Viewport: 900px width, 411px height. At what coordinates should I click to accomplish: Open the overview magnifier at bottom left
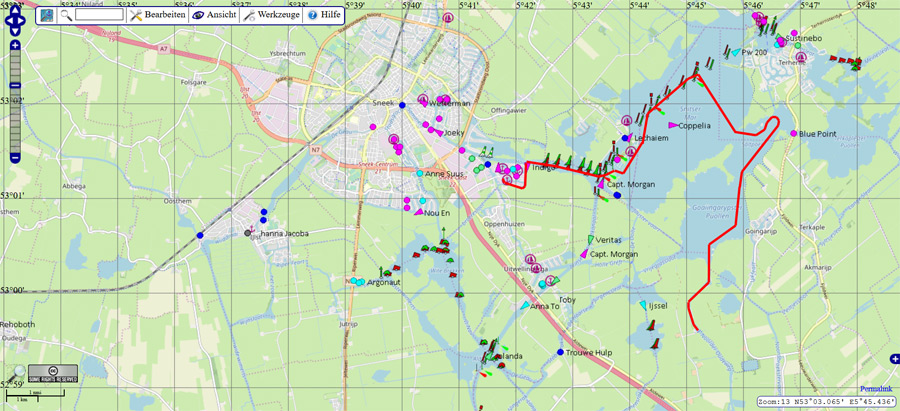tap(20, 370)
